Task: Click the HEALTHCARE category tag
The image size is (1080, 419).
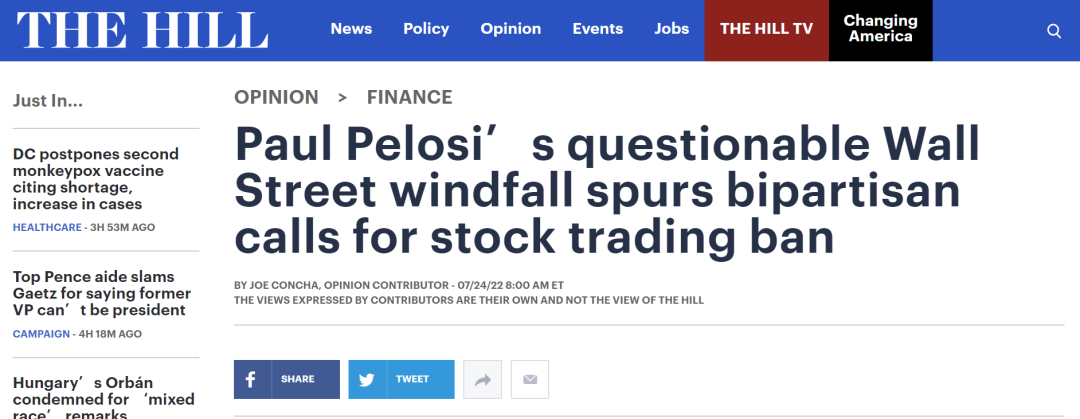Action: [47, 227]
